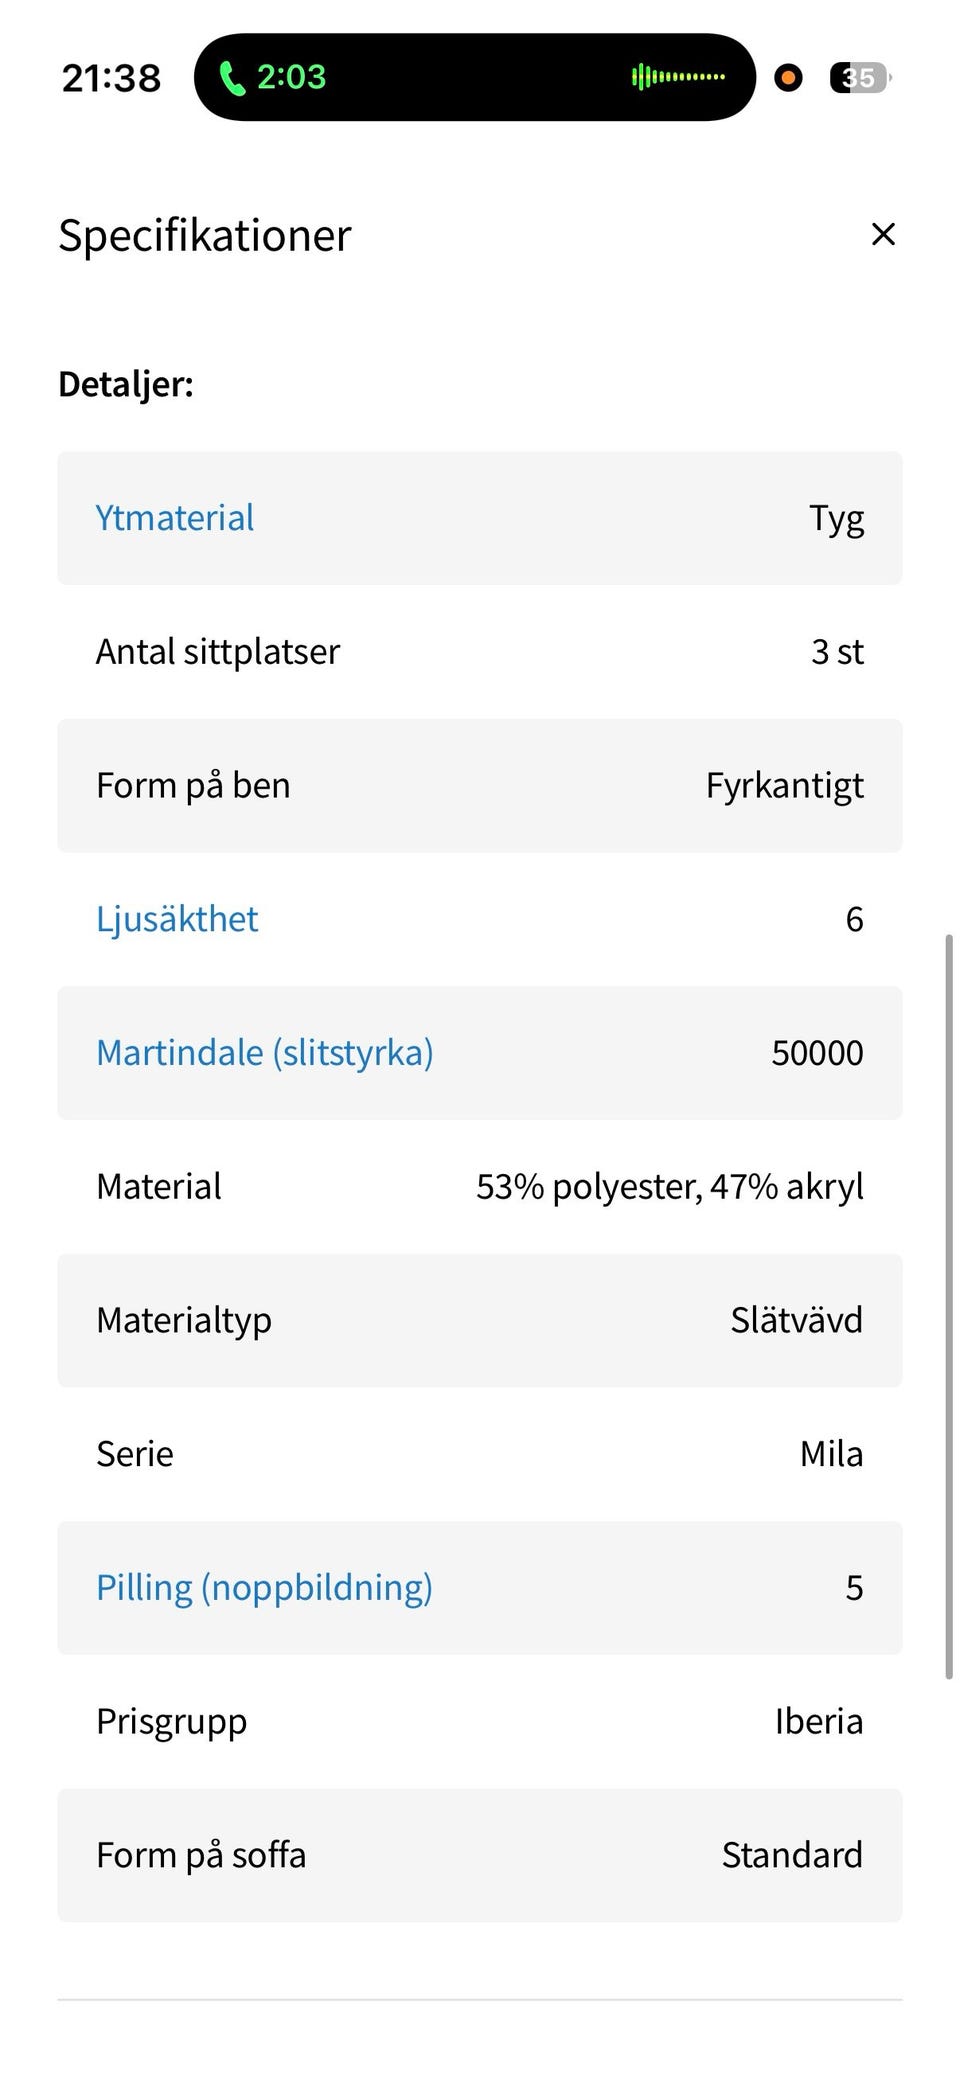Open the Pilling (noppbildning) link
Screen dimensions: 960x2087
point(264,1587)
